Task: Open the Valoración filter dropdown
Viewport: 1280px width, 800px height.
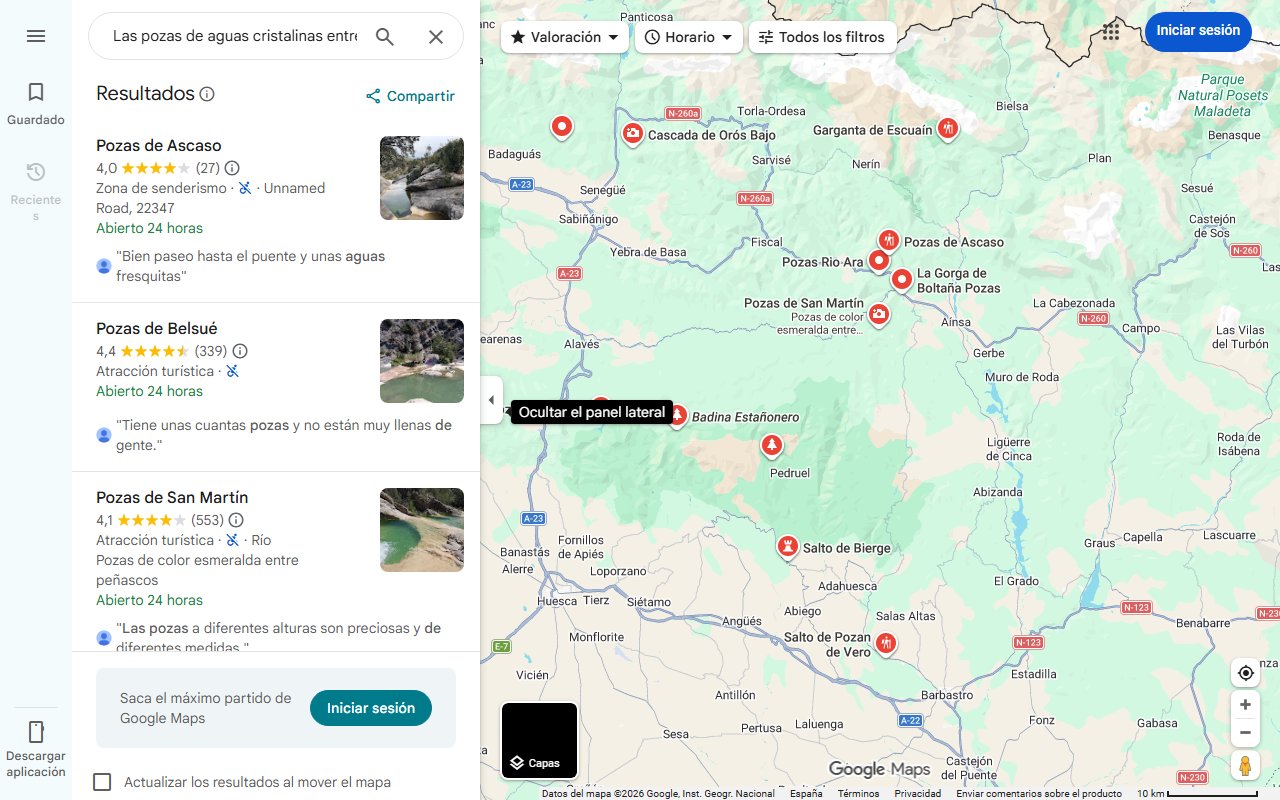Action: [x=564, y=36]
